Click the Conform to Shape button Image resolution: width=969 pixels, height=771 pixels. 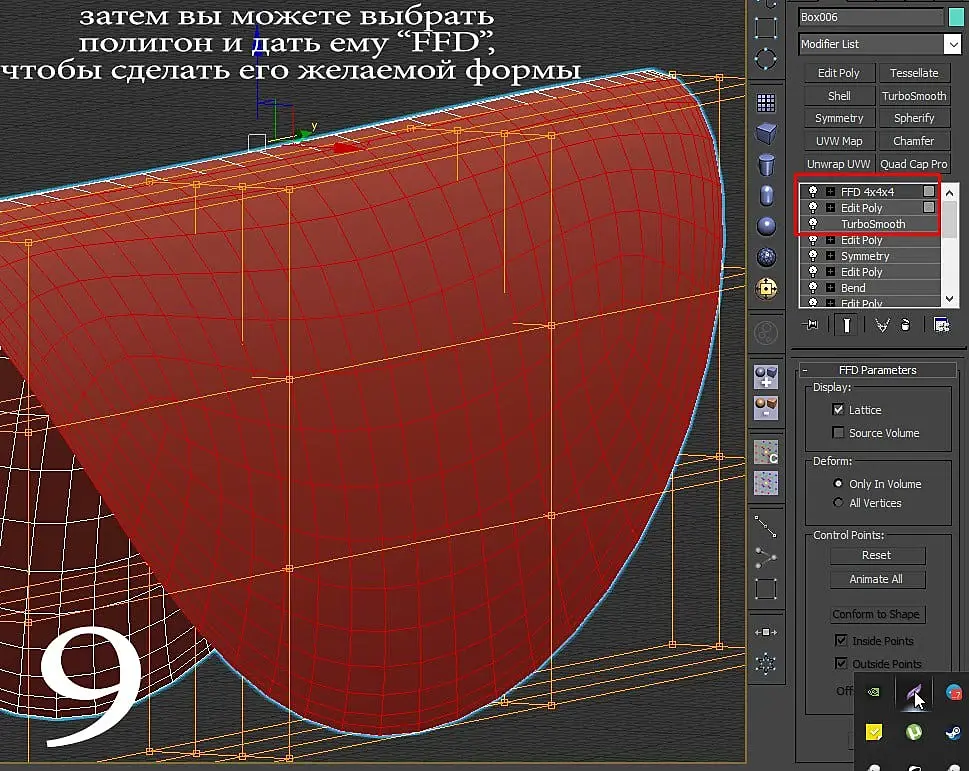[x=877, y=614]
